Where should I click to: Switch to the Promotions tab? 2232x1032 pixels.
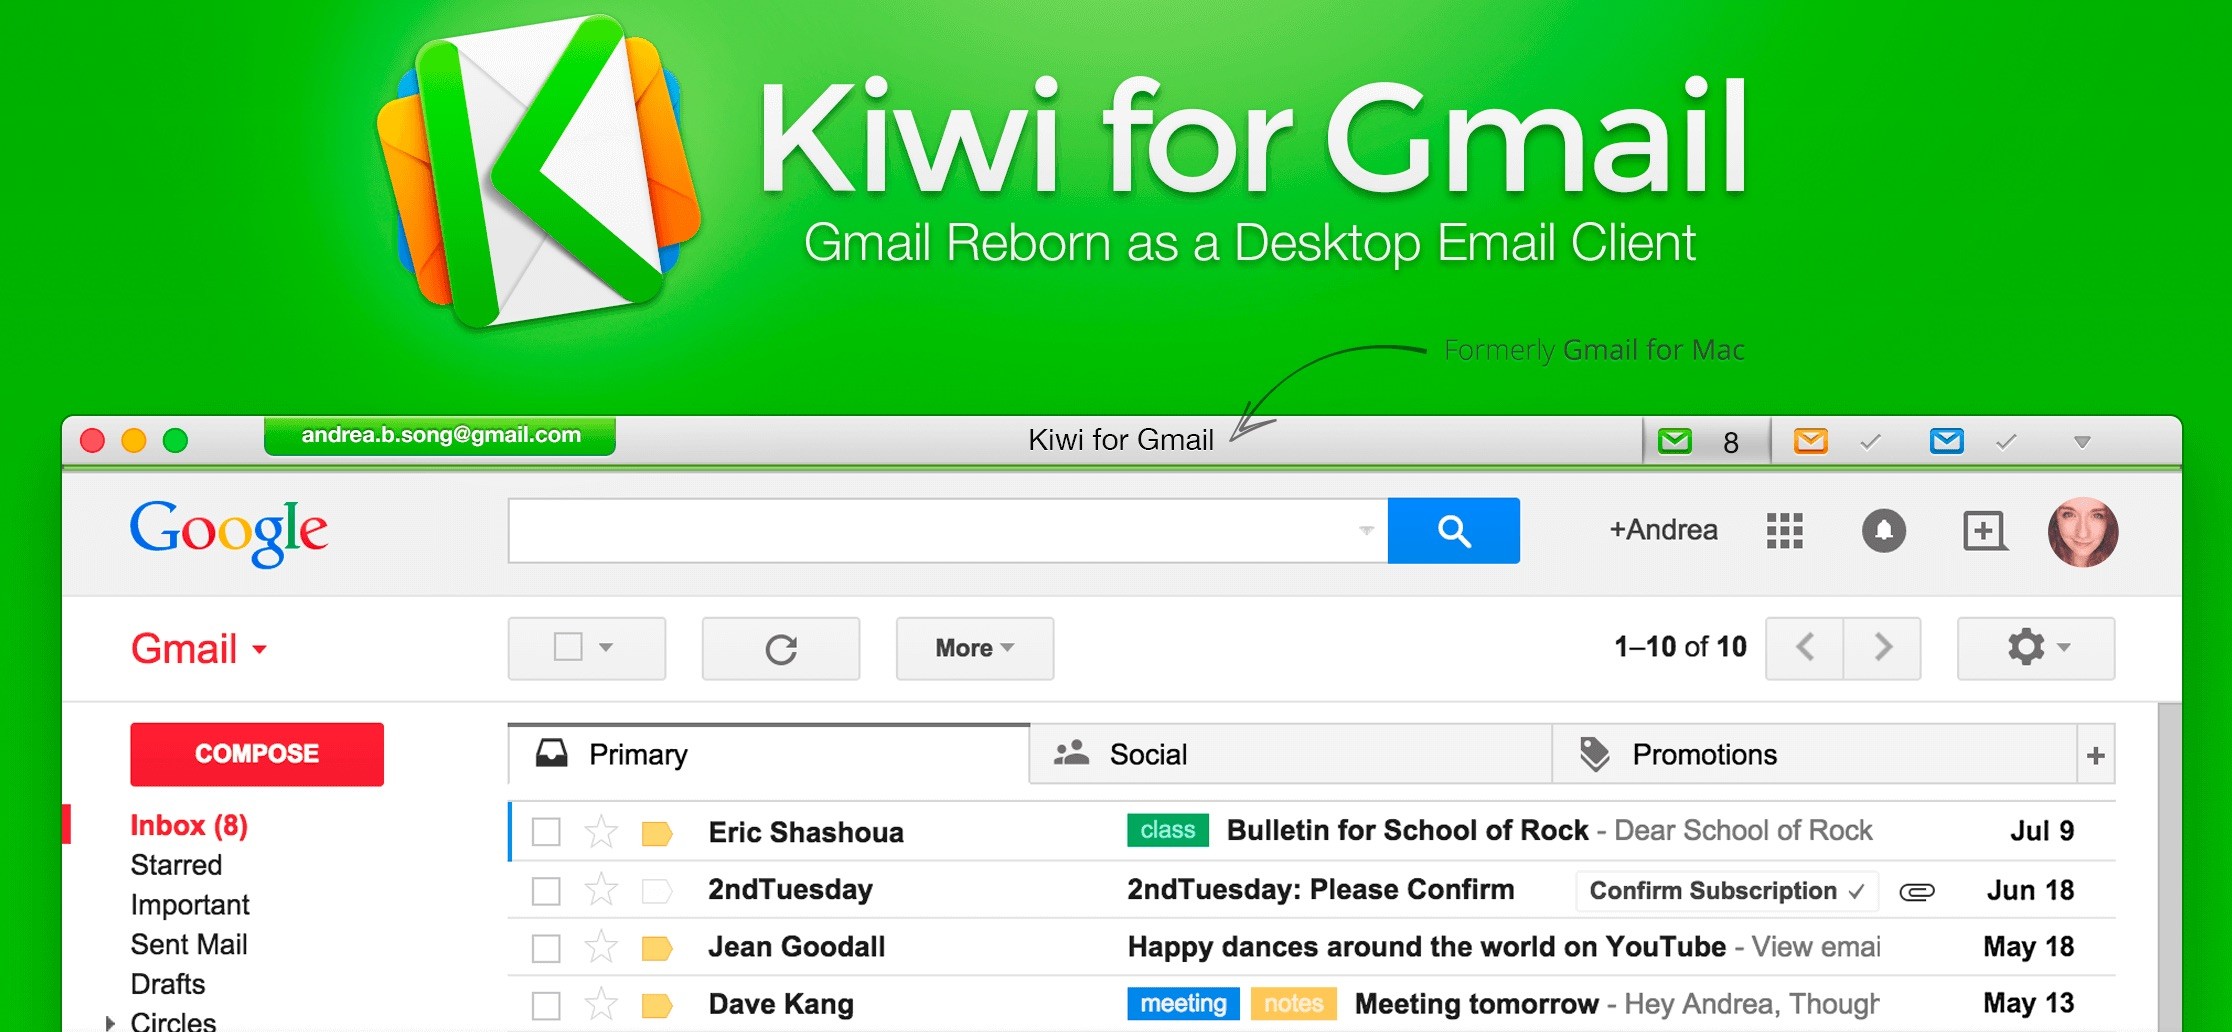(x=1814, y=755)
